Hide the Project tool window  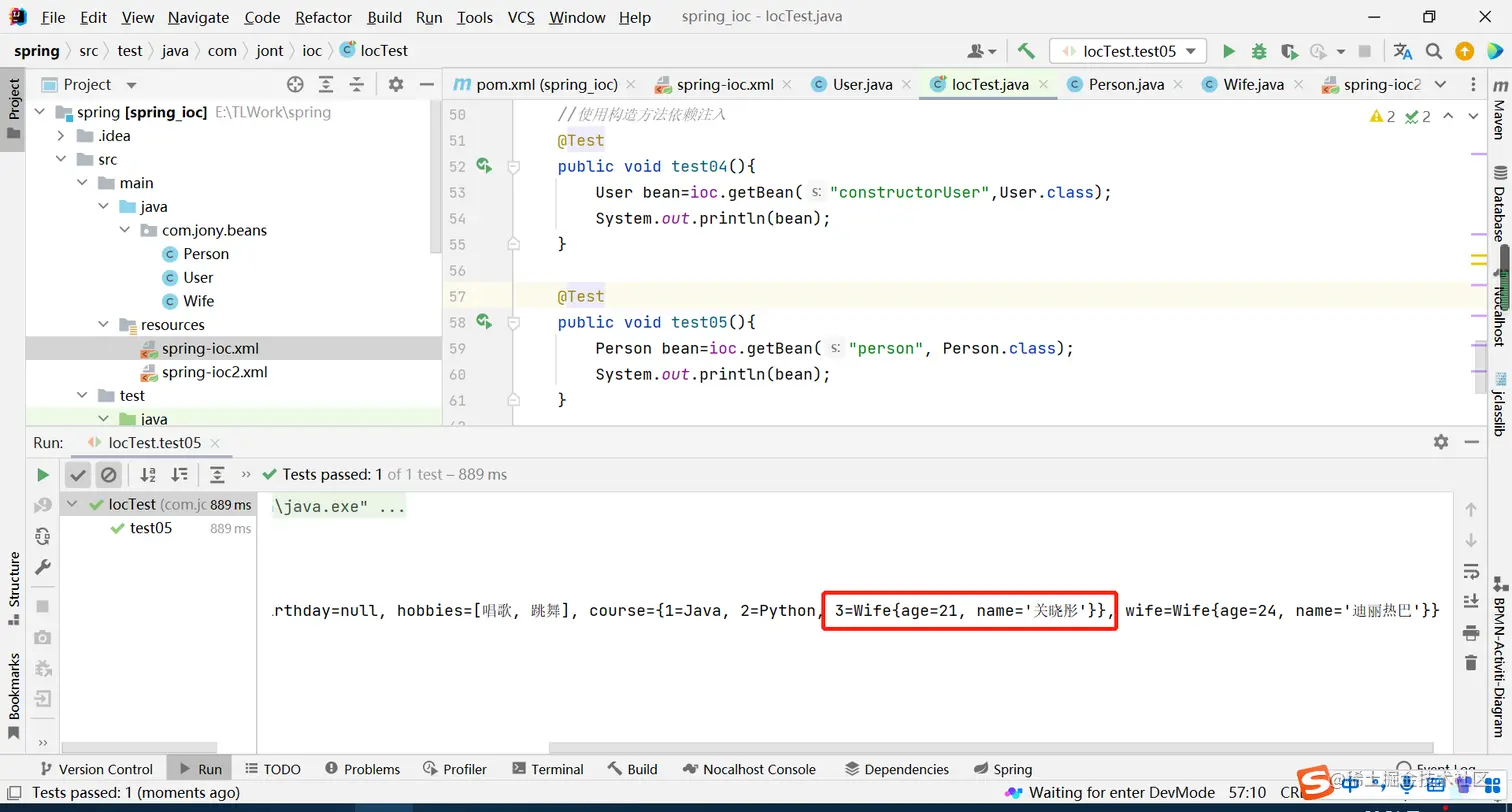pos(427,85)
